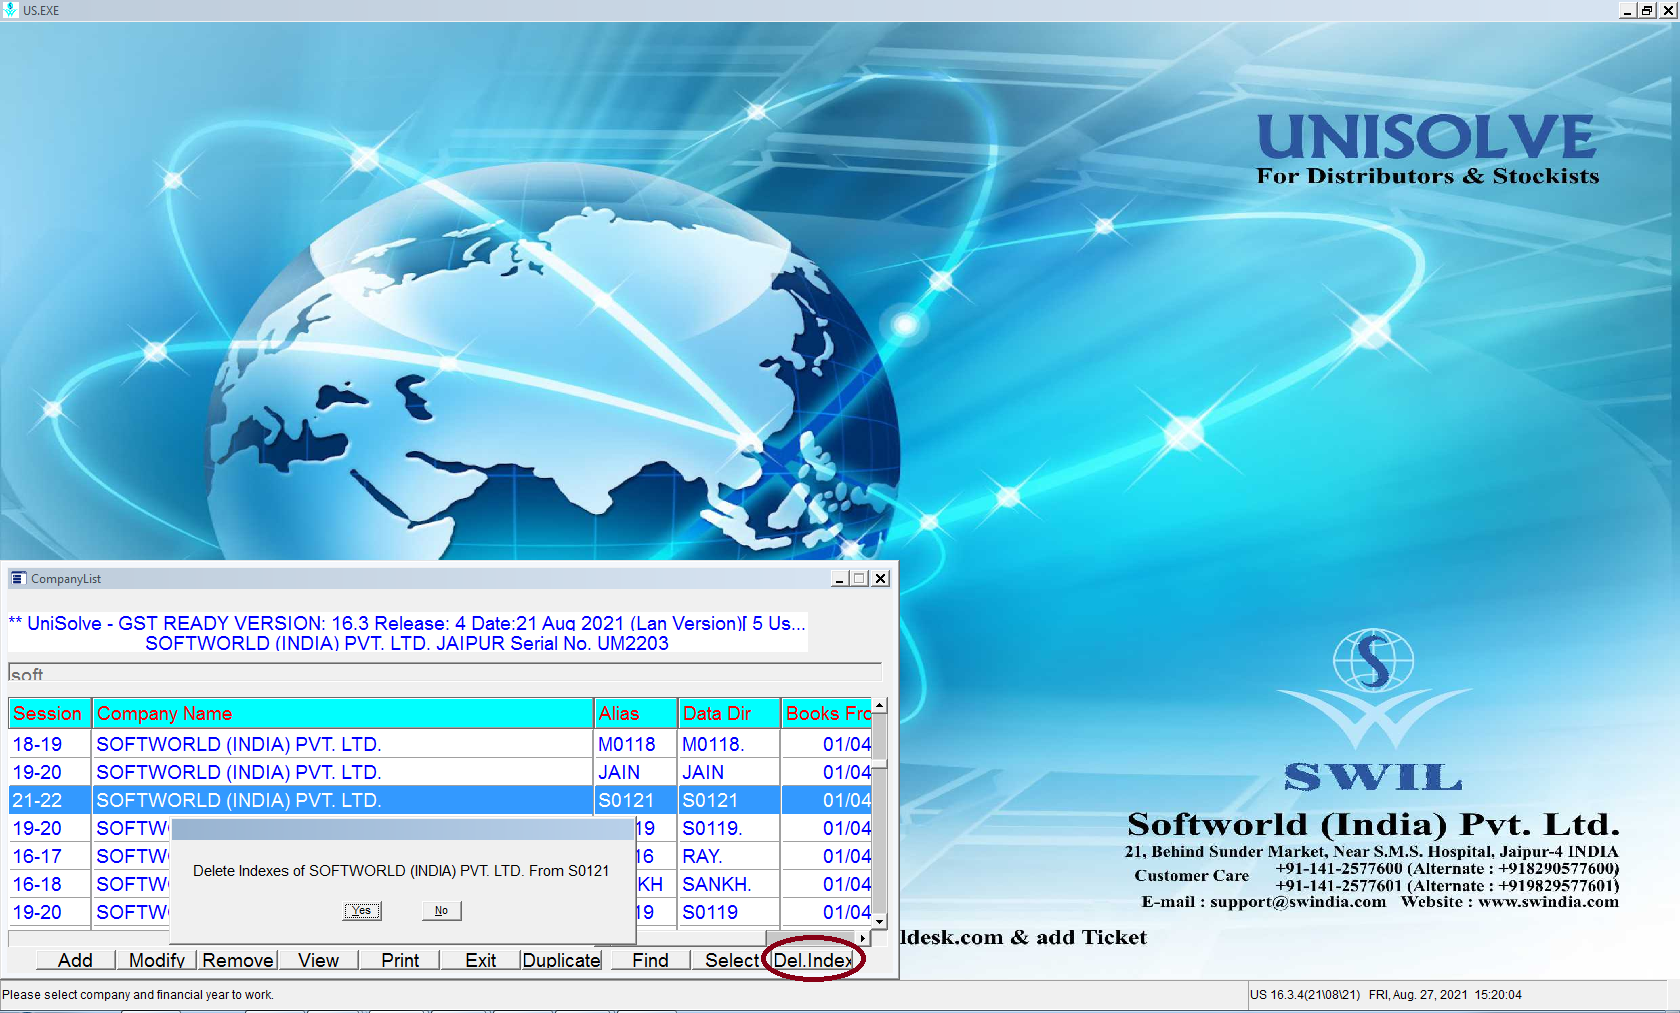The width and height of the screenshot is (1680, 1013).
Task: Maximize the CompanyList window
Action: (x=859, y=578)
